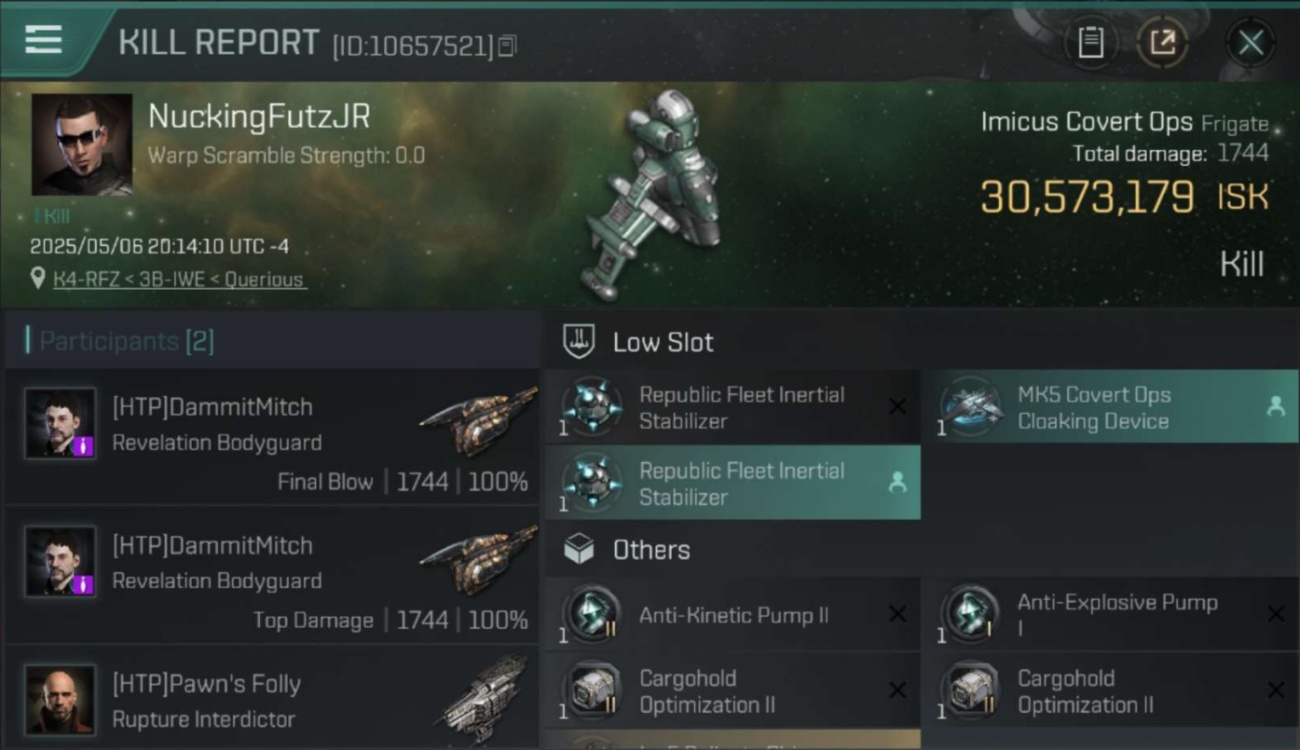
Task: Open Pawn's Folly participant entry
Action: point(272,699)
